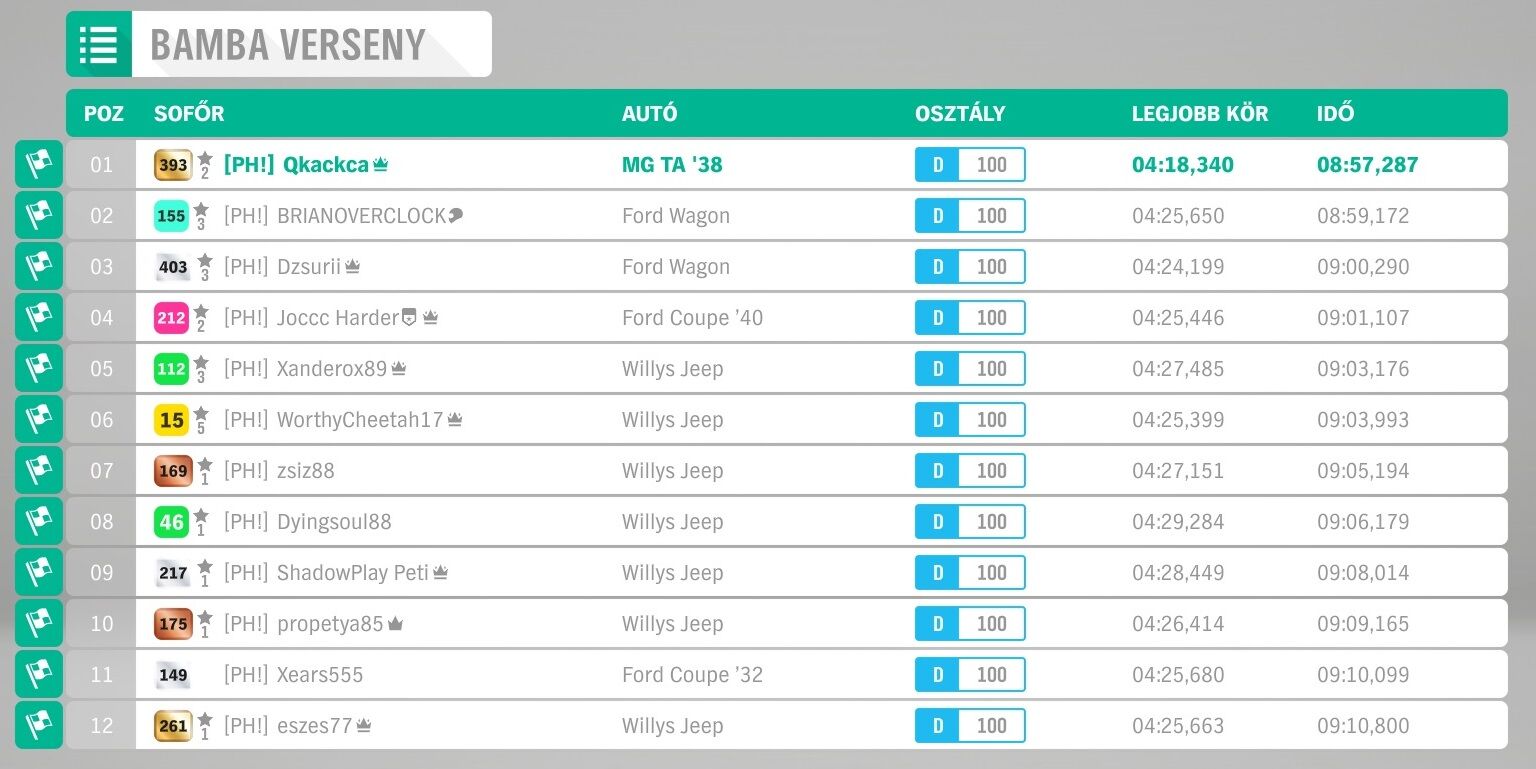Click total time 08:57,287
This screenshot has height=769, width=1536.
click(1368, 165)
